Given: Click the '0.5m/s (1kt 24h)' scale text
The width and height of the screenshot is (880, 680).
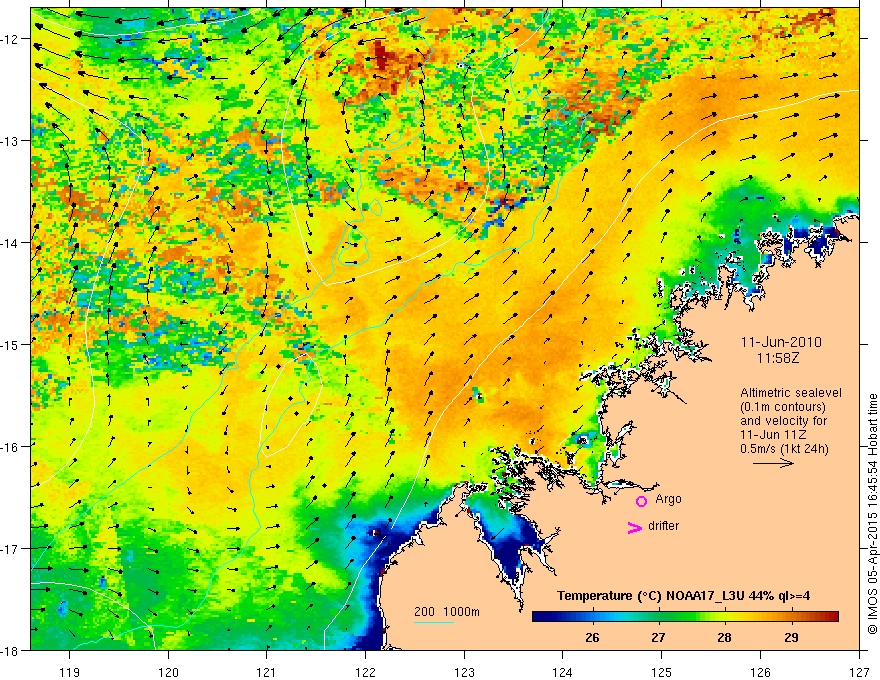Looking at the screenshot, I should [x=784, y=449].
